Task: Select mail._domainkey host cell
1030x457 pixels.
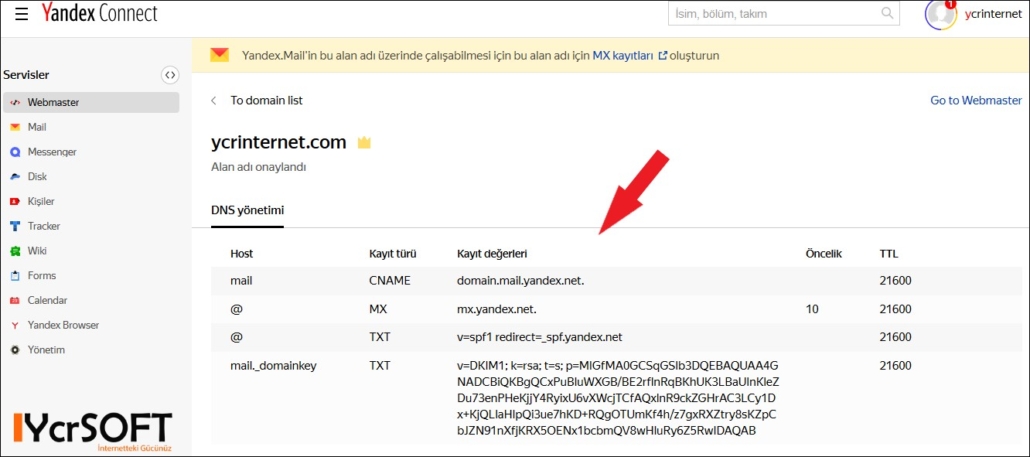Action: click(273, 366)
